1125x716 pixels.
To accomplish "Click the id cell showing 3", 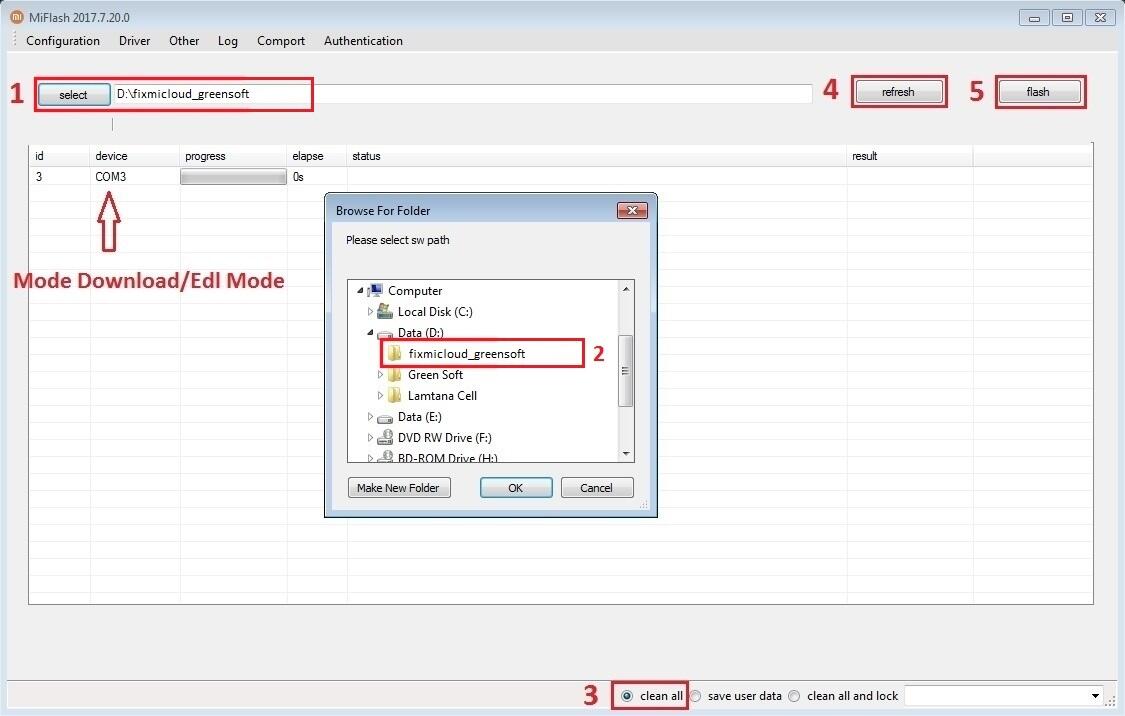I will 39,176.
